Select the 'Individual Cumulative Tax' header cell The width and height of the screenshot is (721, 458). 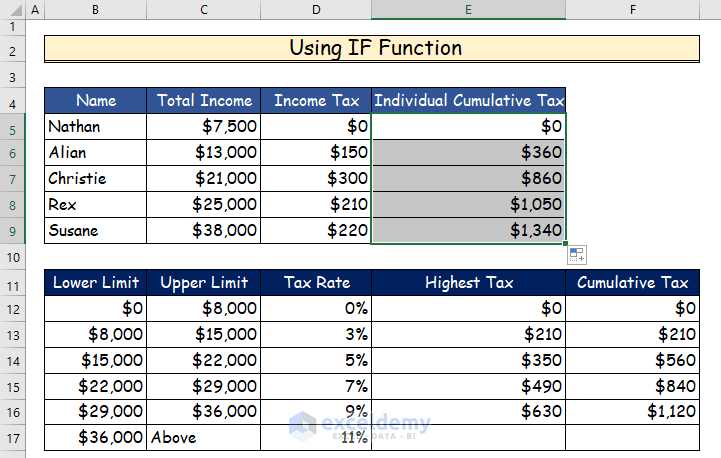coord(468,101)
